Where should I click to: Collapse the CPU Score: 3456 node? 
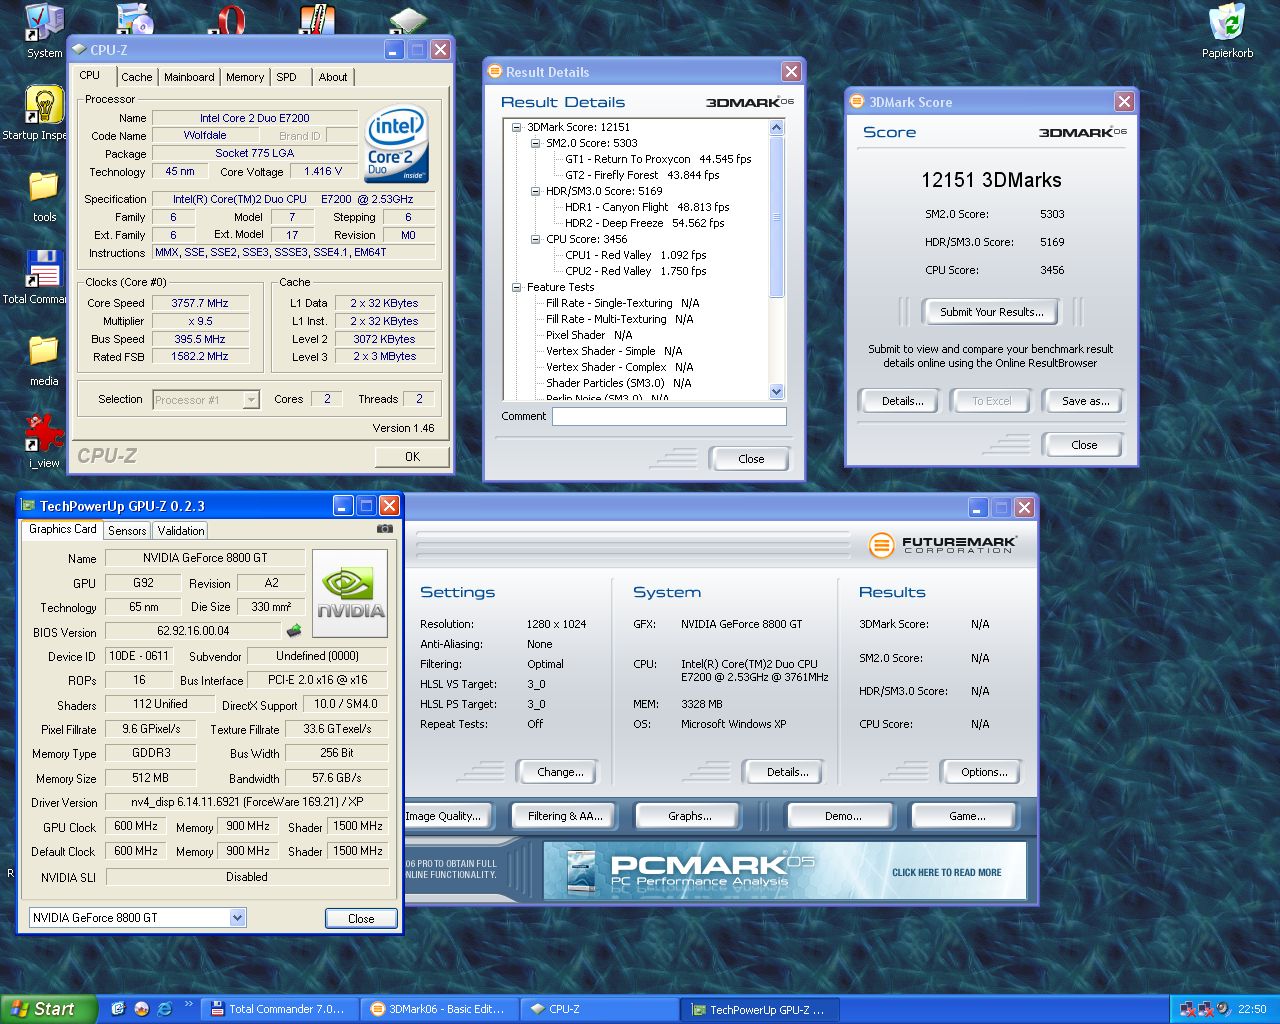pos(536,239)
